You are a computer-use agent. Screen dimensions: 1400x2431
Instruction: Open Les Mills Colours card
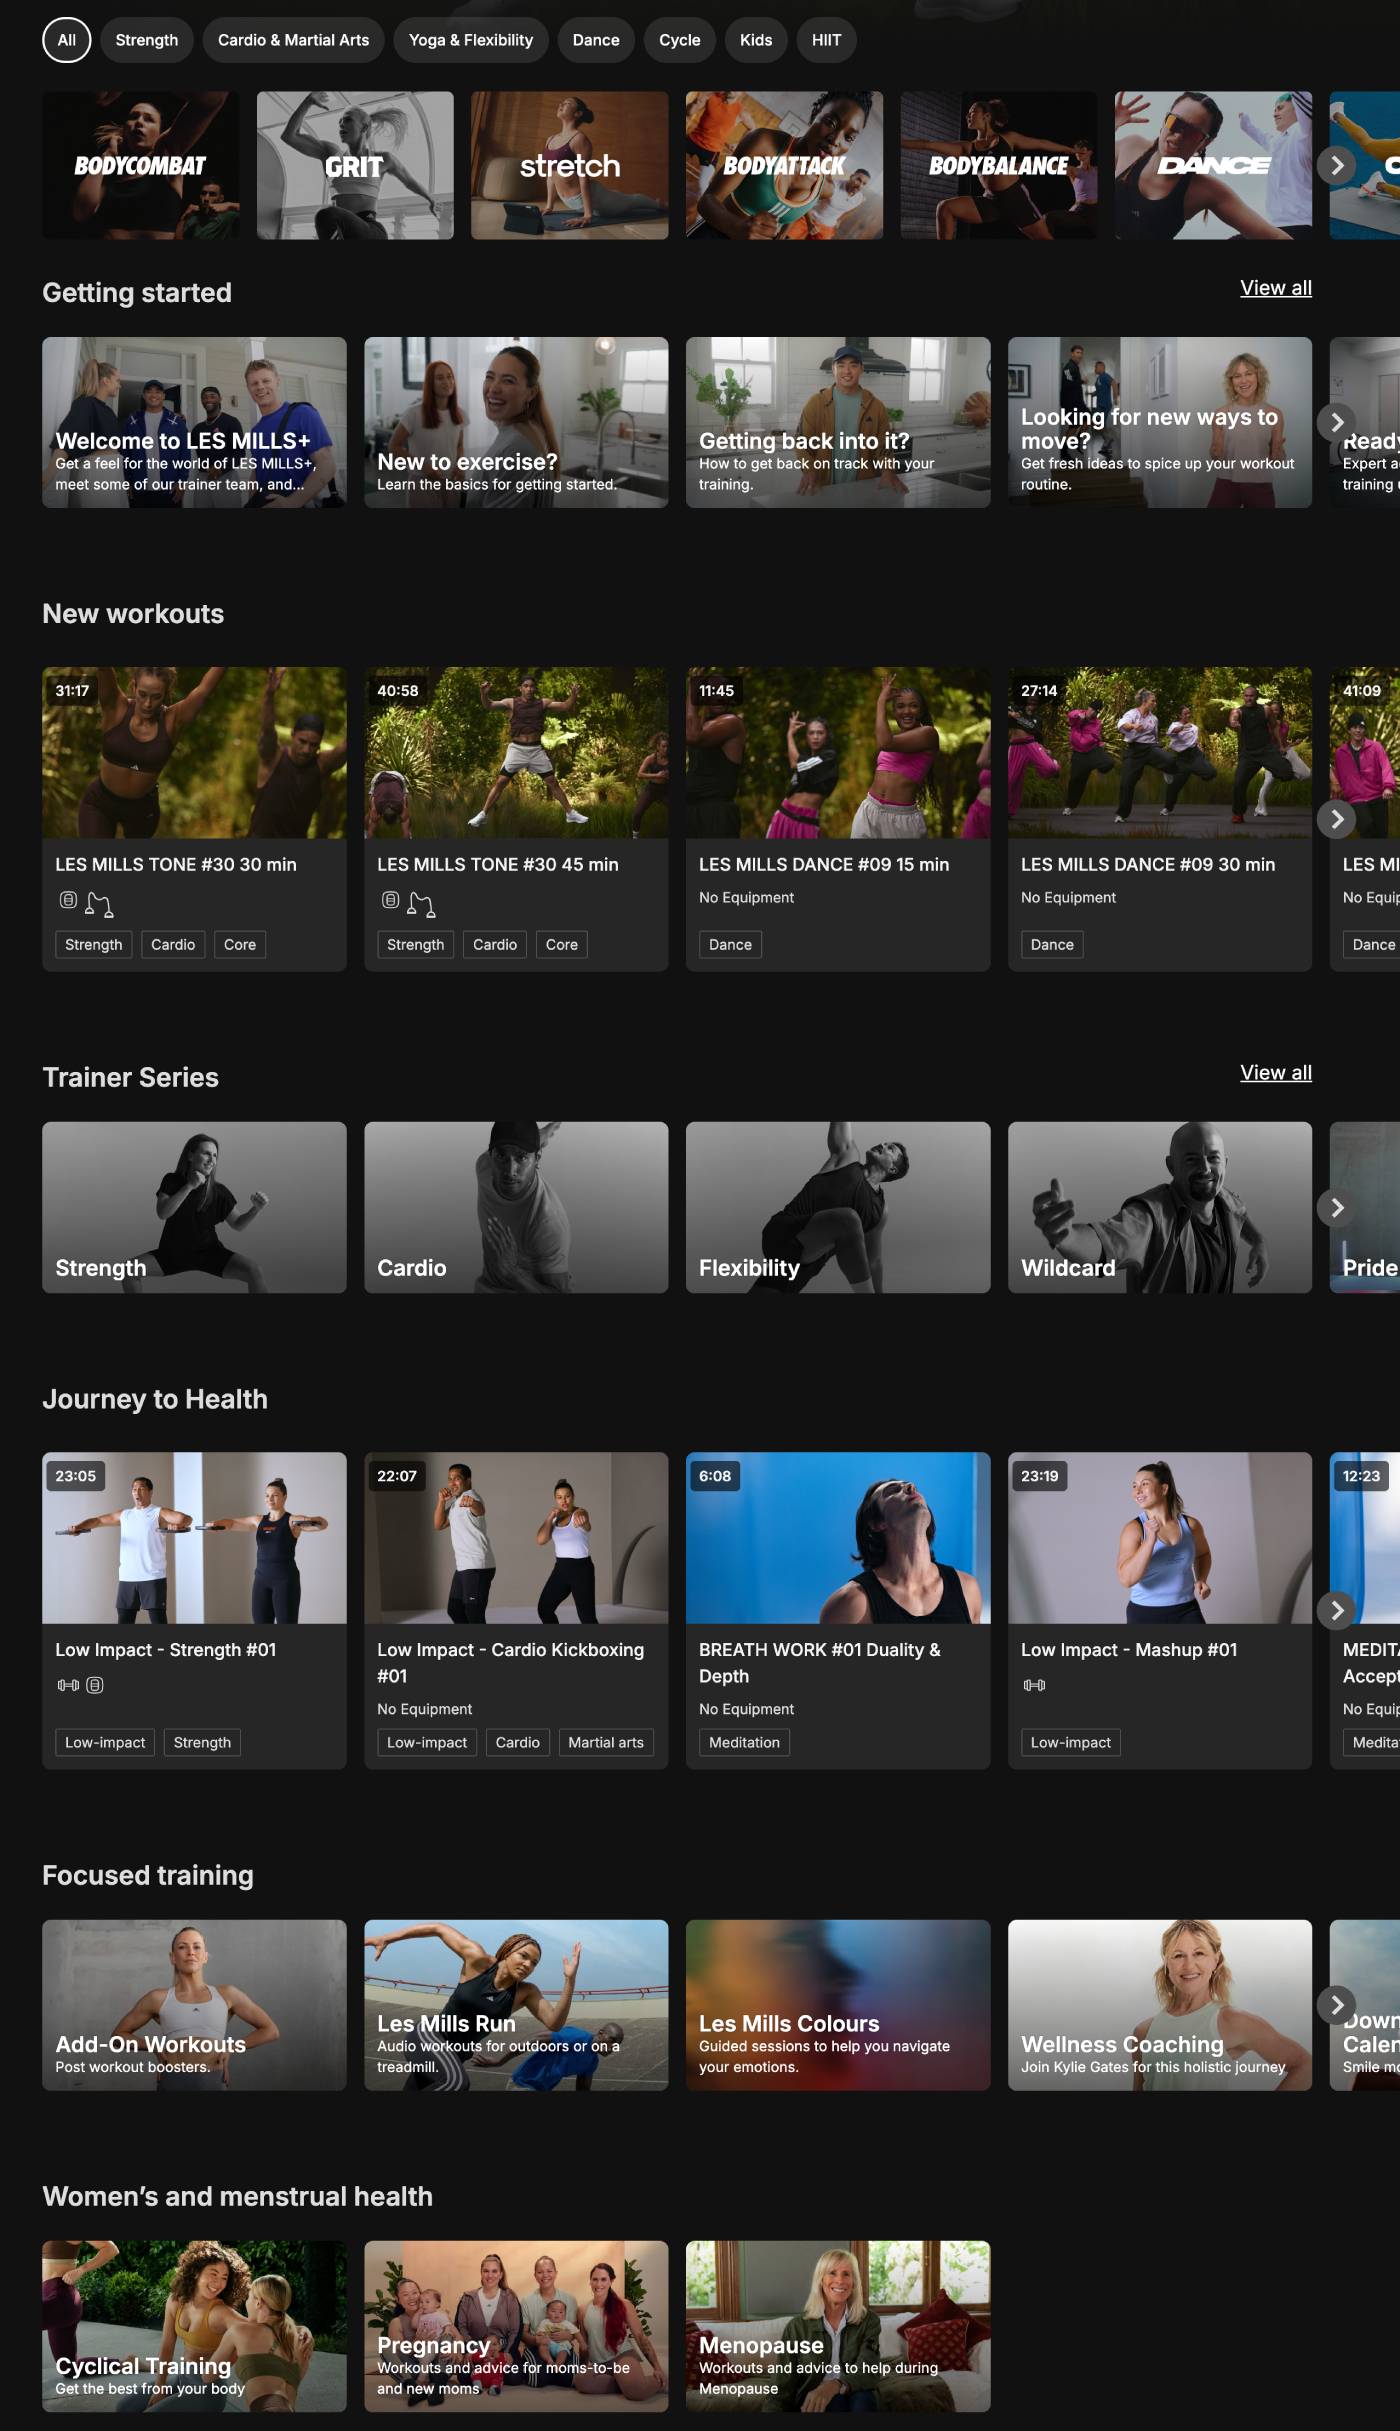click(838, 2005)
